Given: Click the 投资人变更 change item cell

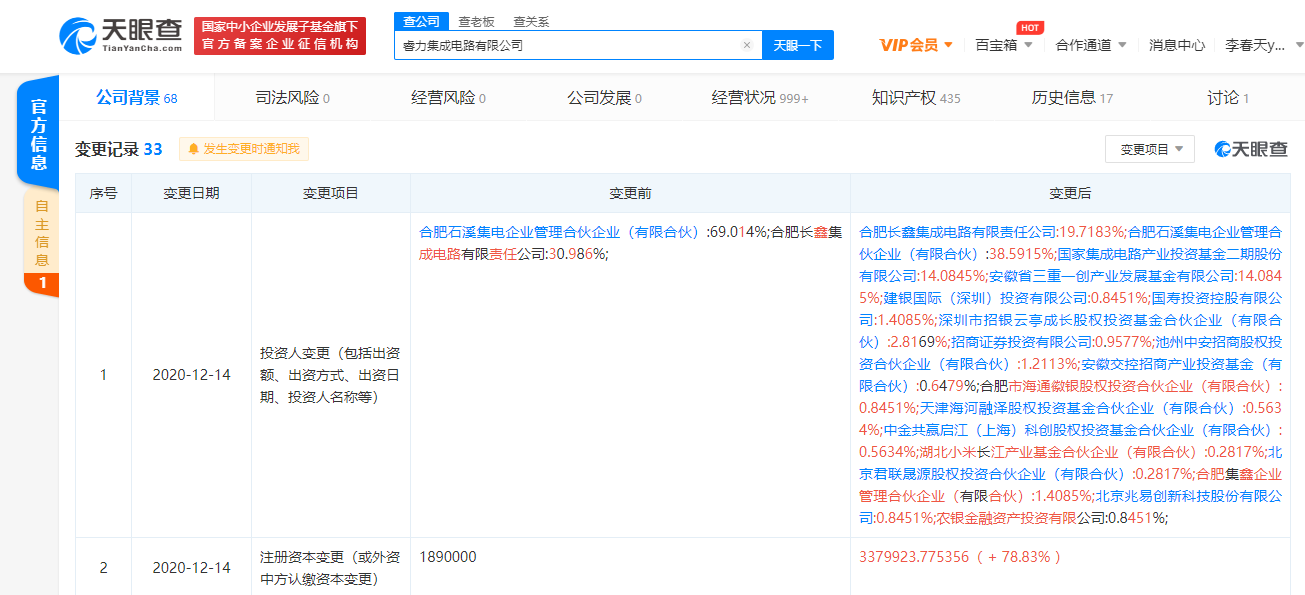Looking at the screenshot, I should tap(331, 375).
